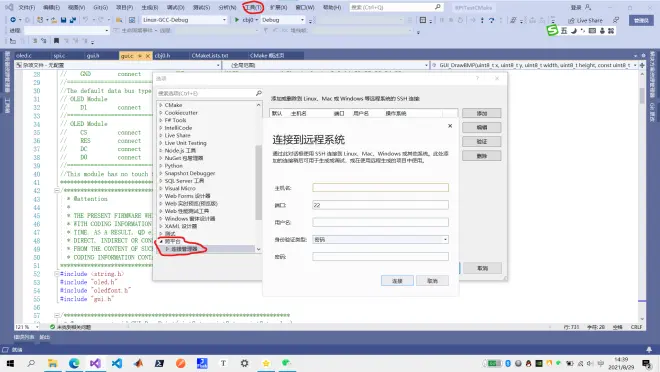Click the taskbar search magnifier
This screenshot has width=660, height=372.
[31, 363]
